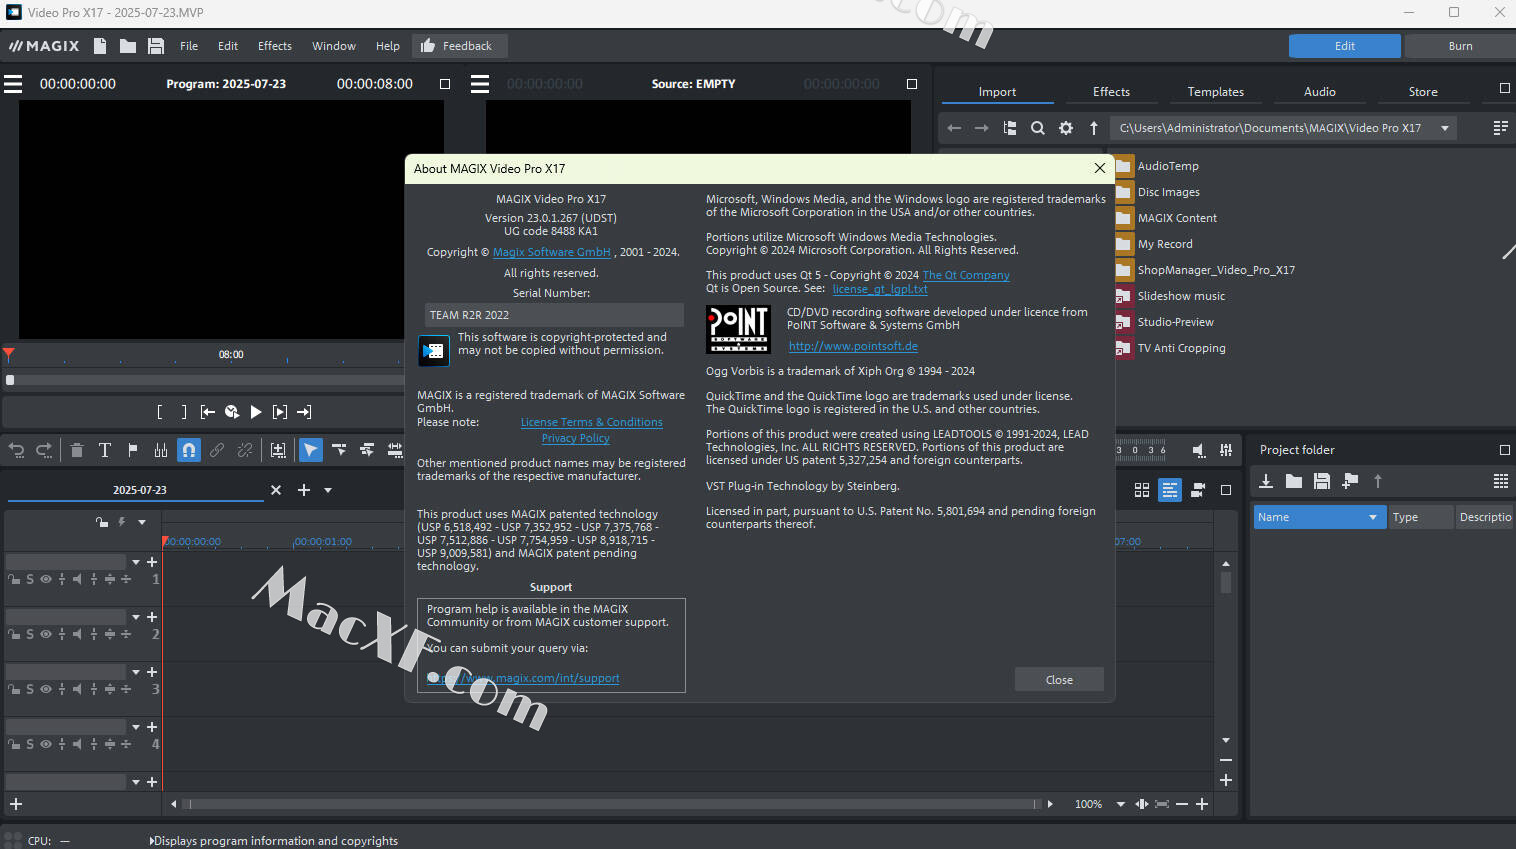Click the Play button in program monitor
Image resolution: width=1516 pixels, height=849 pixels.
[256, 412]
